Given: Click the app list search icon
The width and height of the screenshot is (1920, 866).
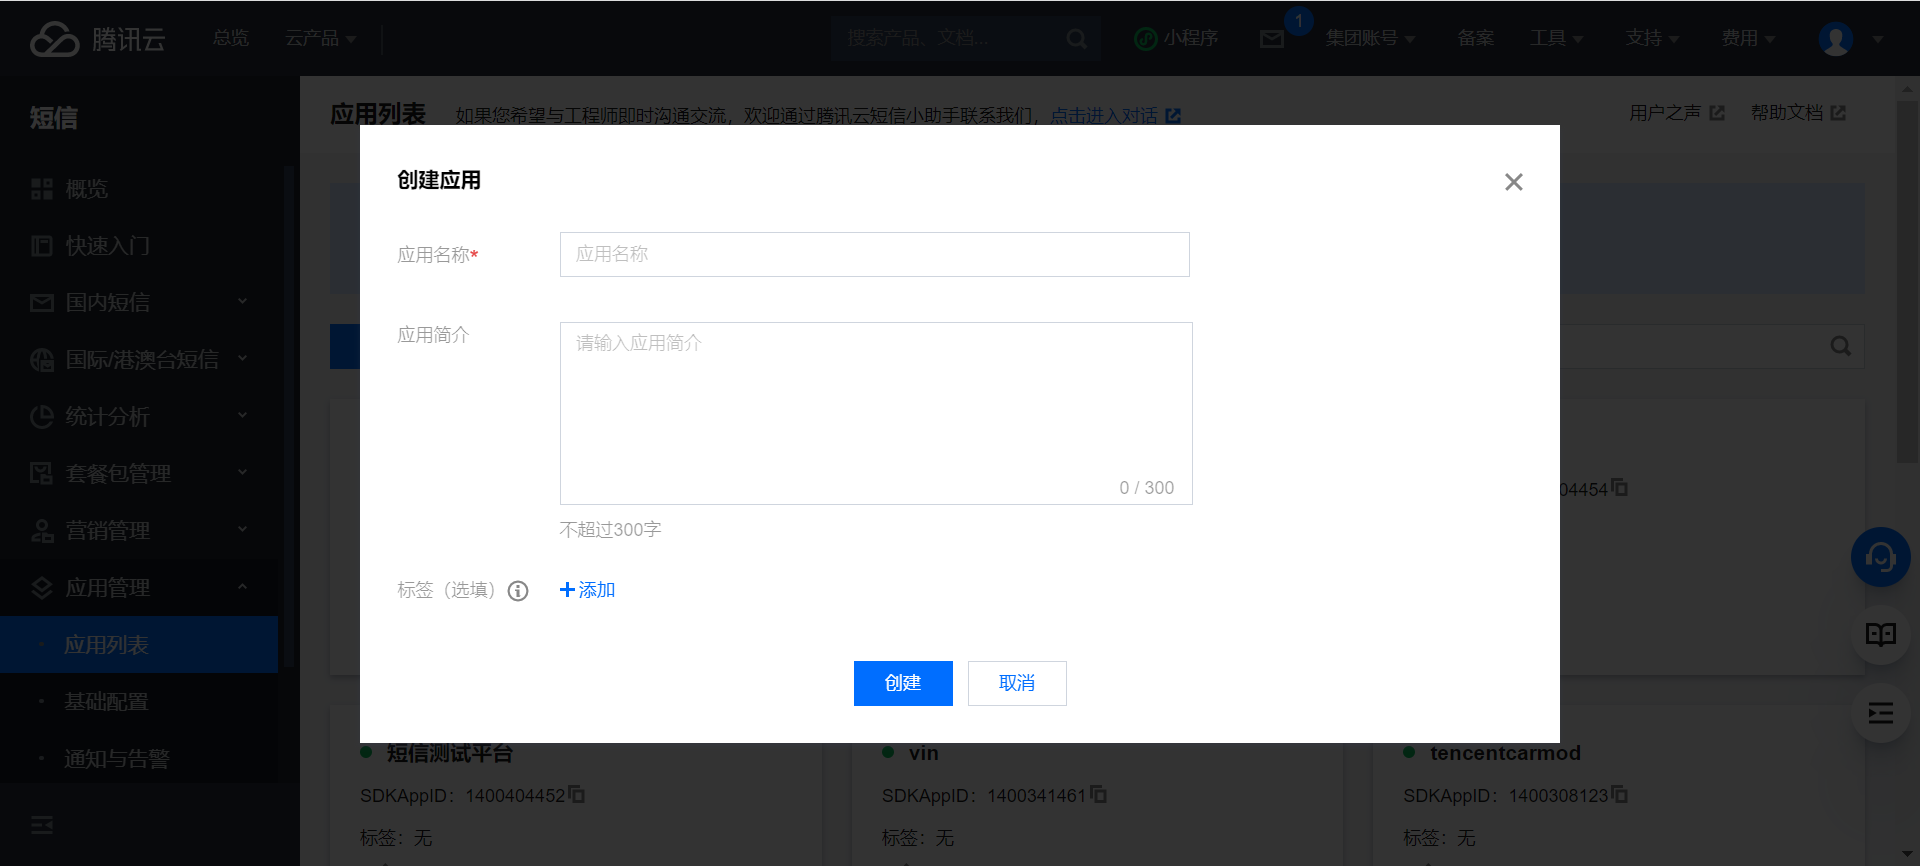Looking at the screenshot, I should coord(1840,346).
